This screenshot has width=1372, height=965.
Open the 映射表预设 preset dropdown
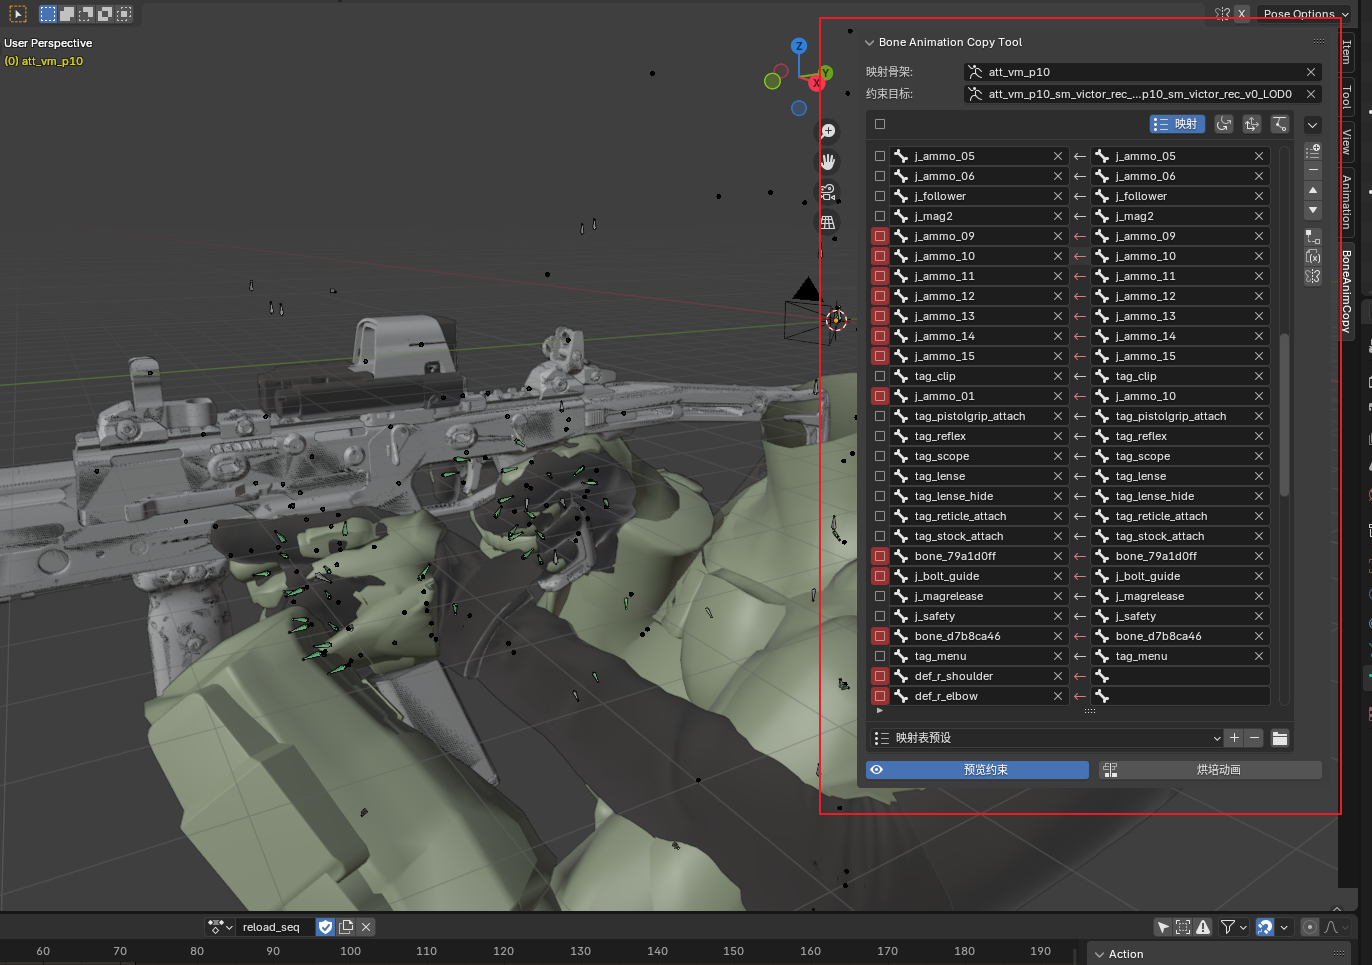1045,738
